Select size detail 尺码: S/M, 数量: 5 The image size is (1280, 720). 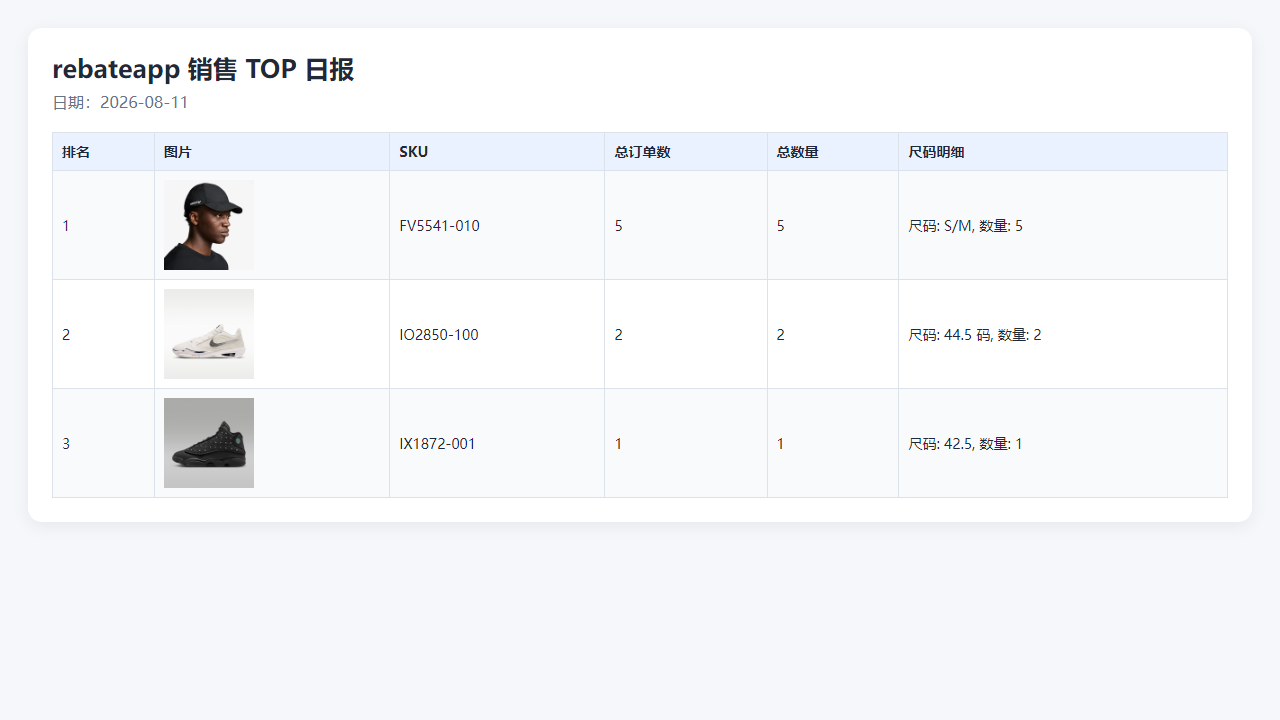tap(966, 226)
